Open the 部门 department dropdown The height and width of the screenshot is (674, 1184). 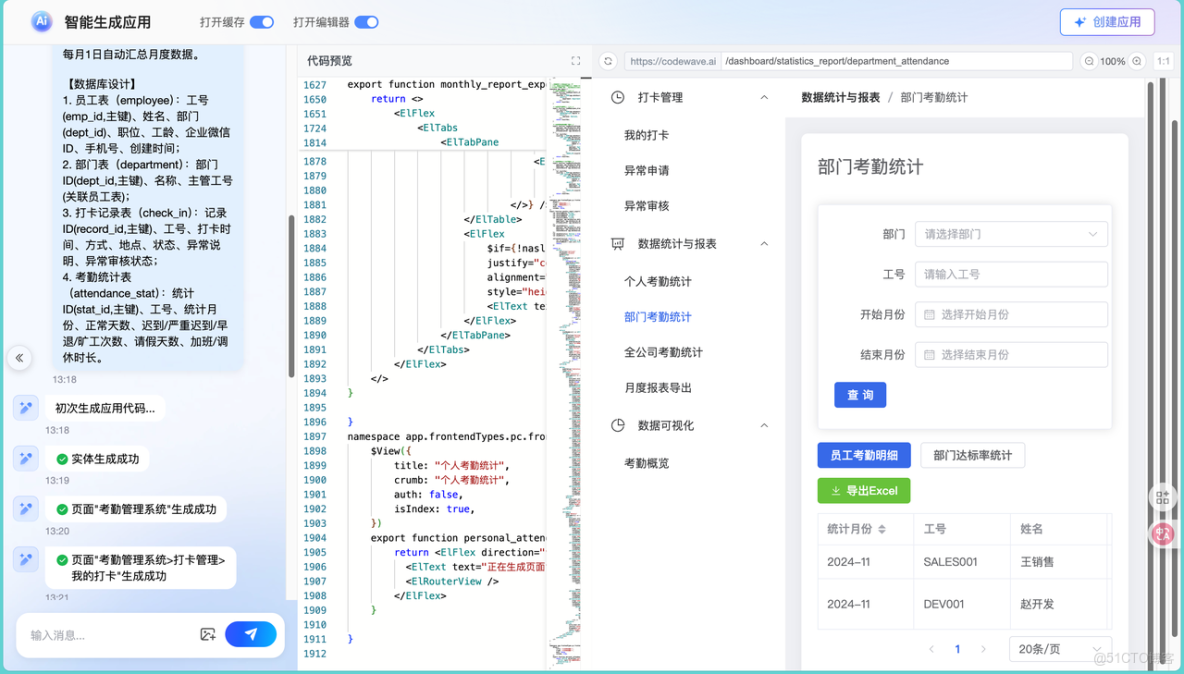1011,233
